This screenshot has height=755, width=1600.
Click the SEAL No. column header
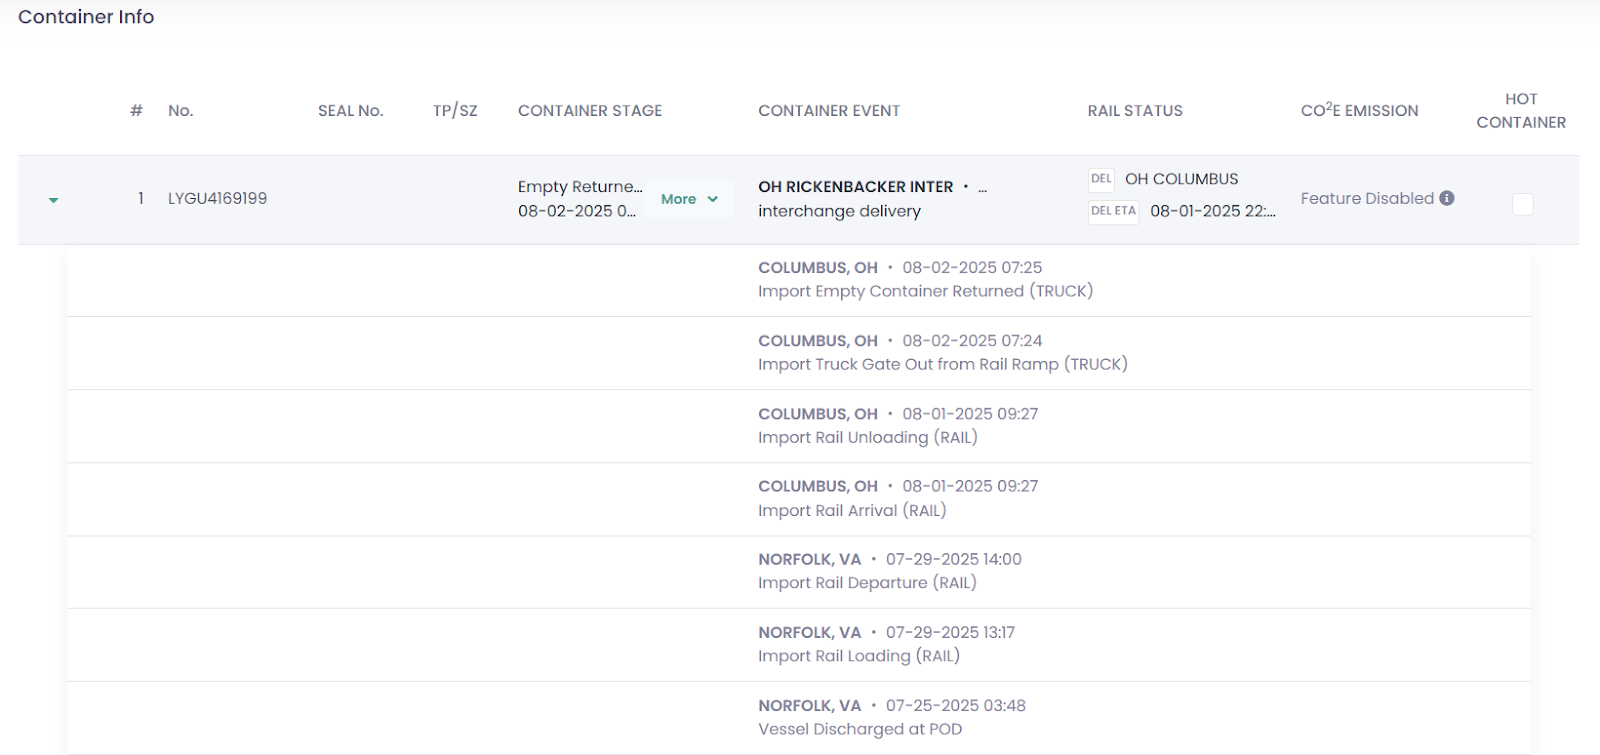[x=350, y=111]
